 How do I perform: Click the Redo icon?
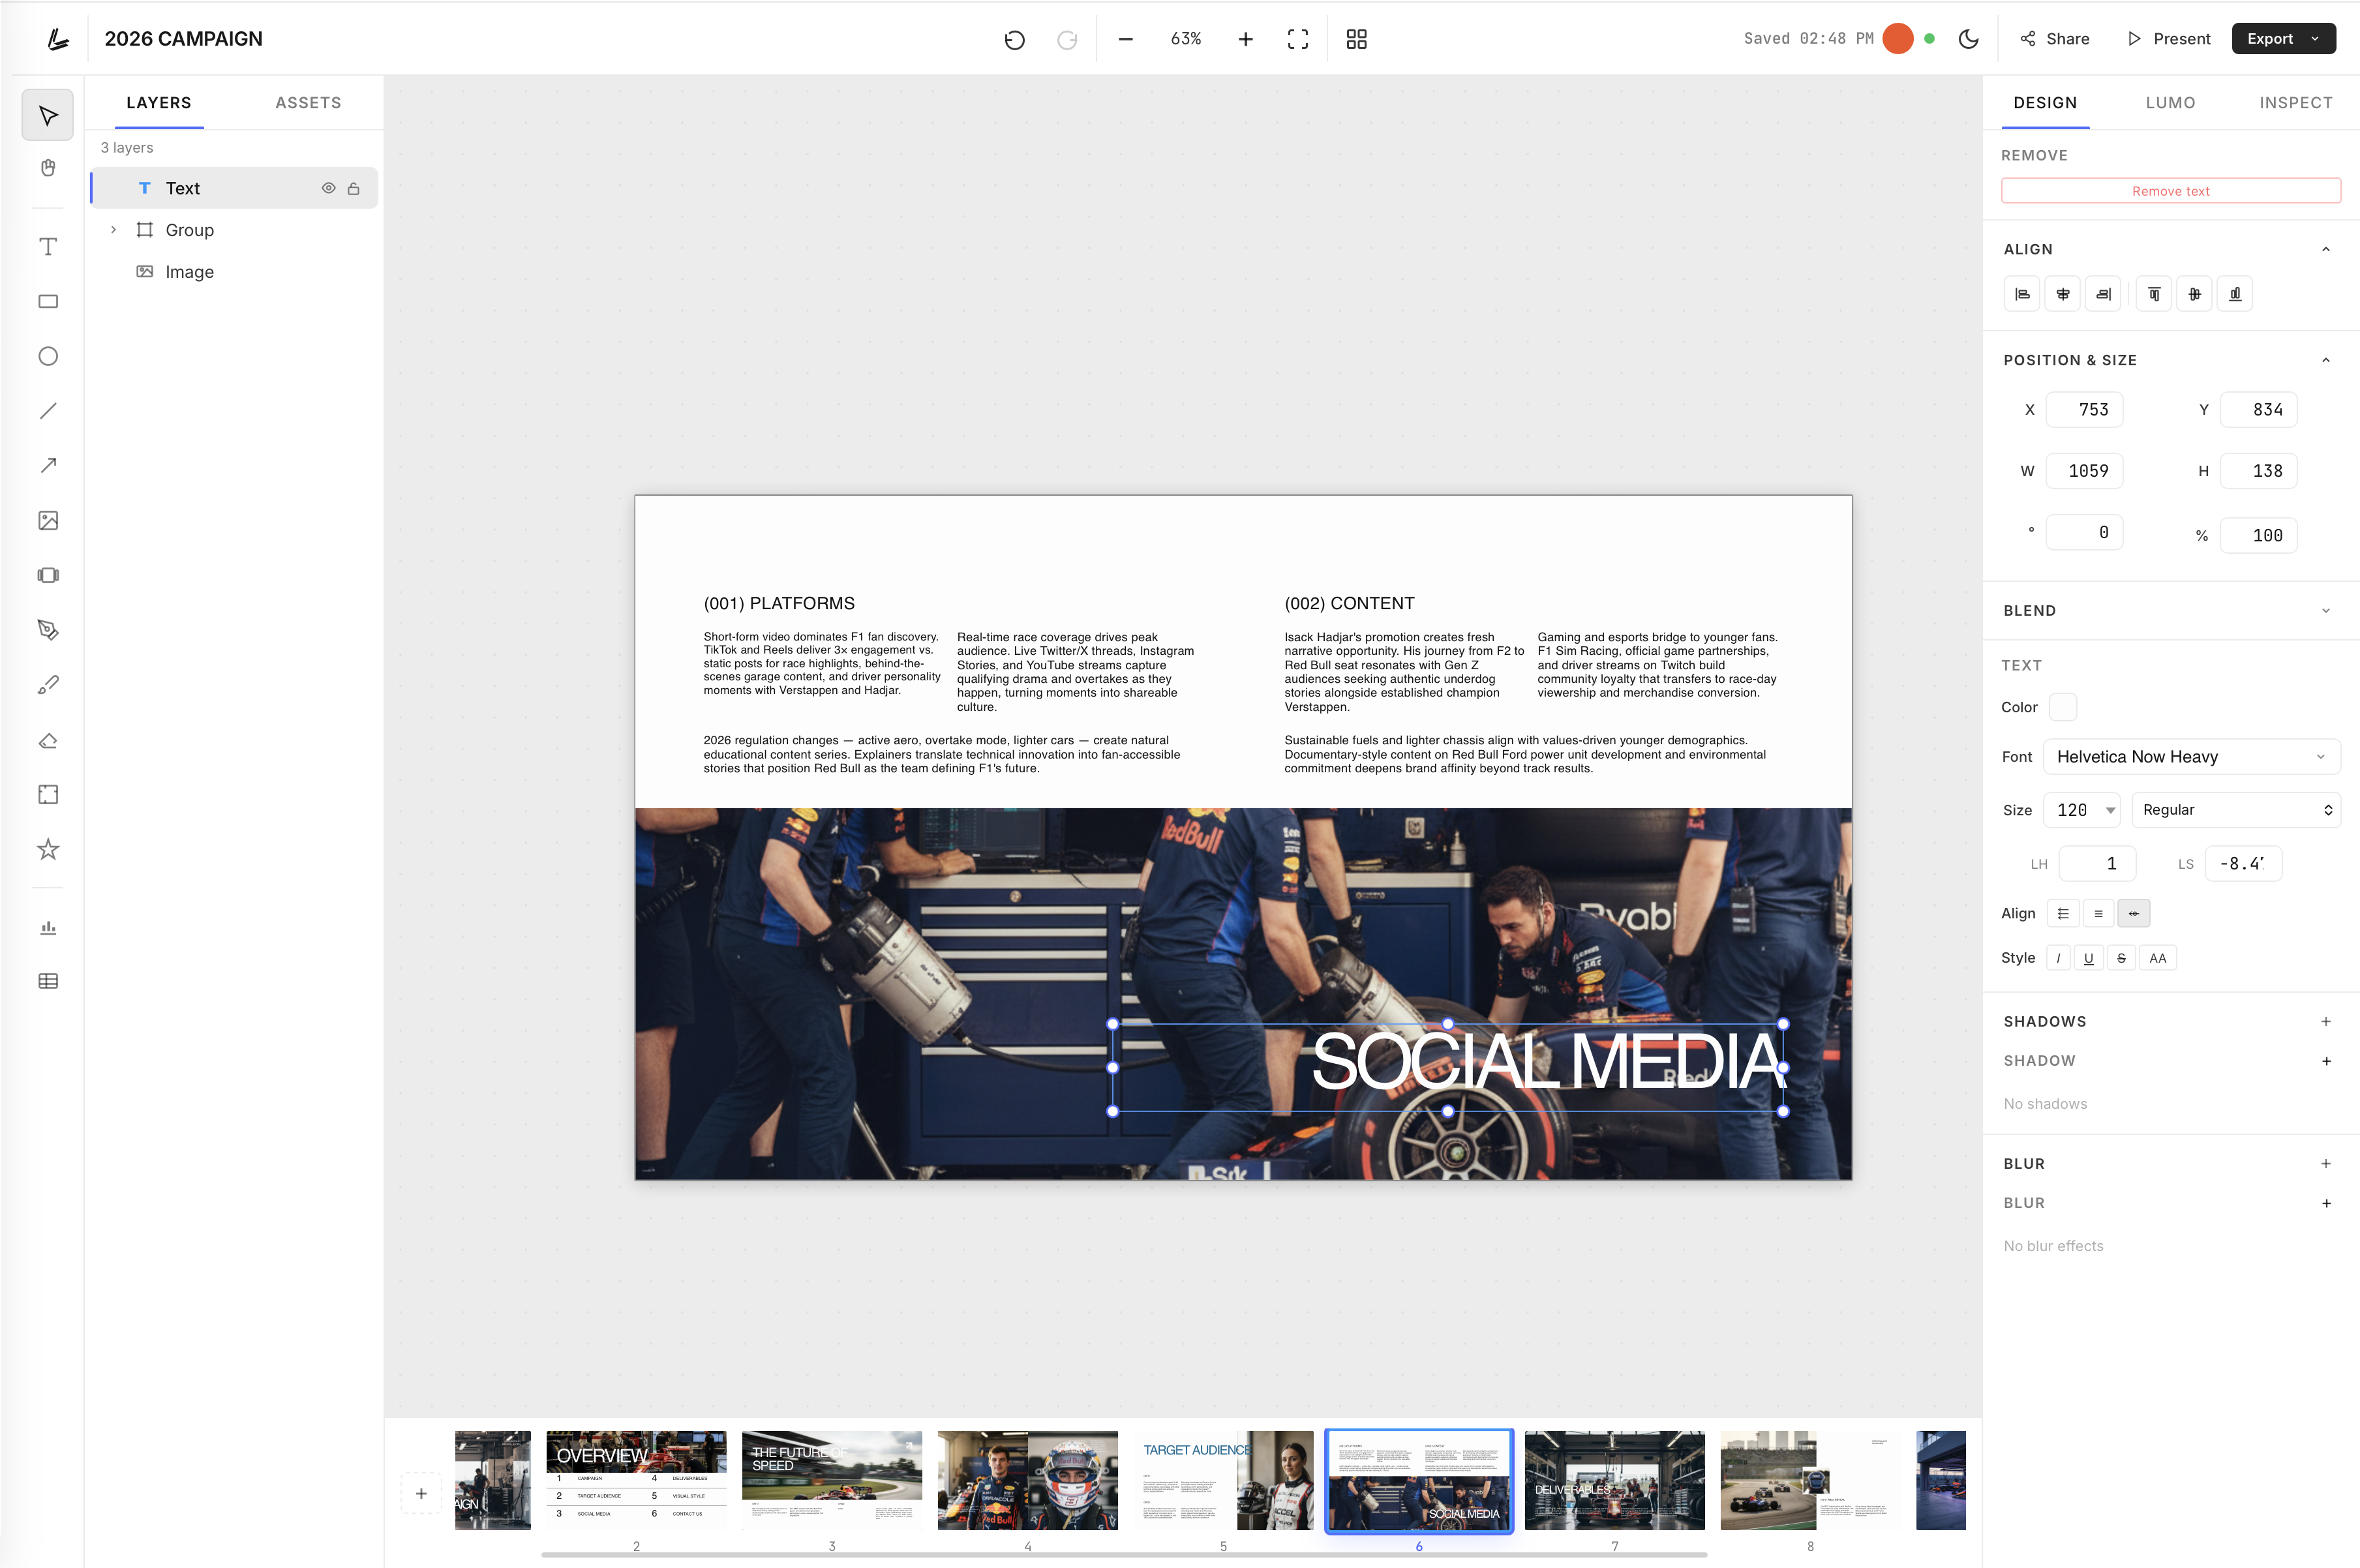click(1067, 39)
